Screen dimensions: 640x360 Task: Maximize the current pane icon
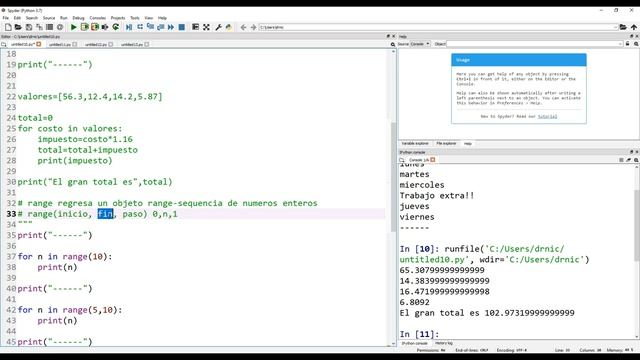(x=196, y=27)
